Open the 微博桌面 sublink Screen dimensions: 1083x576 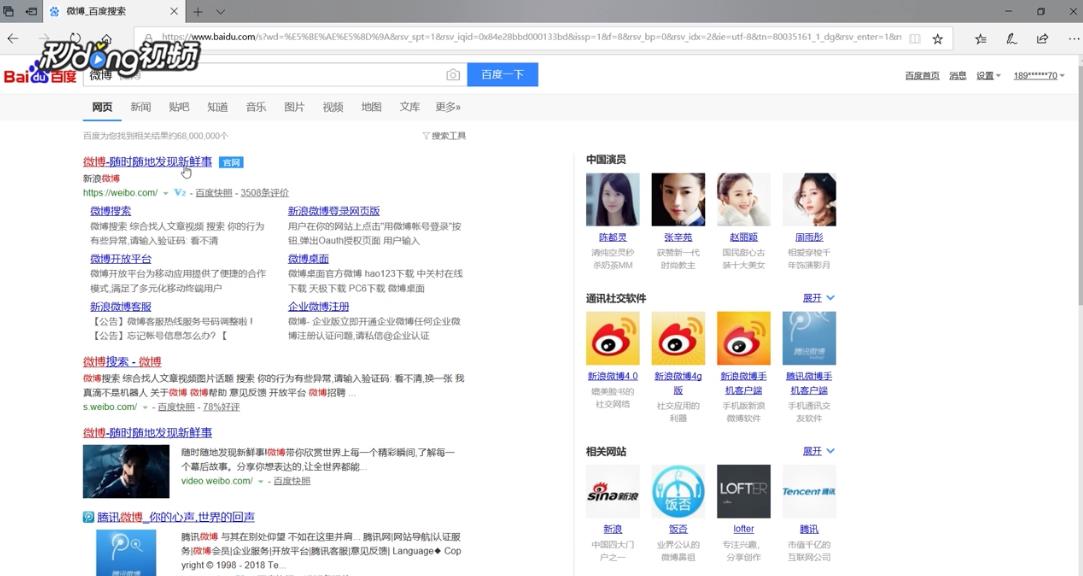point(308,258)
